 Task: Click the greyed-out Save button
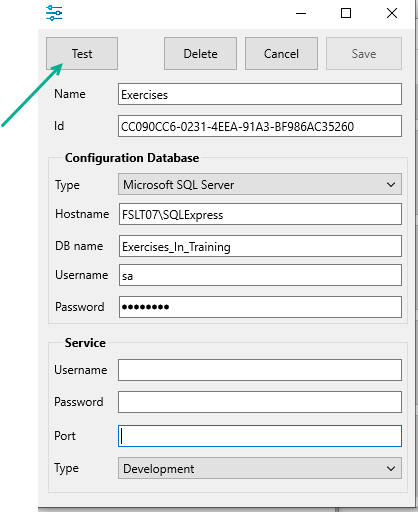[364, 53]
